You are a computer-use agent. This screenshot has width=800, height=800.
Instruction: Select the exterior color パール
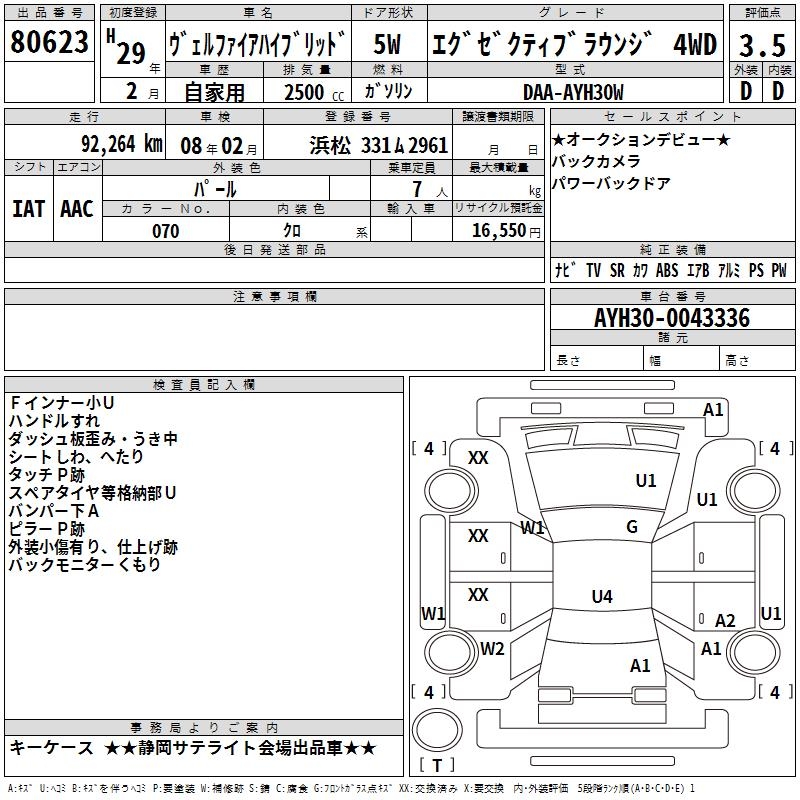(x=215, y=189)
